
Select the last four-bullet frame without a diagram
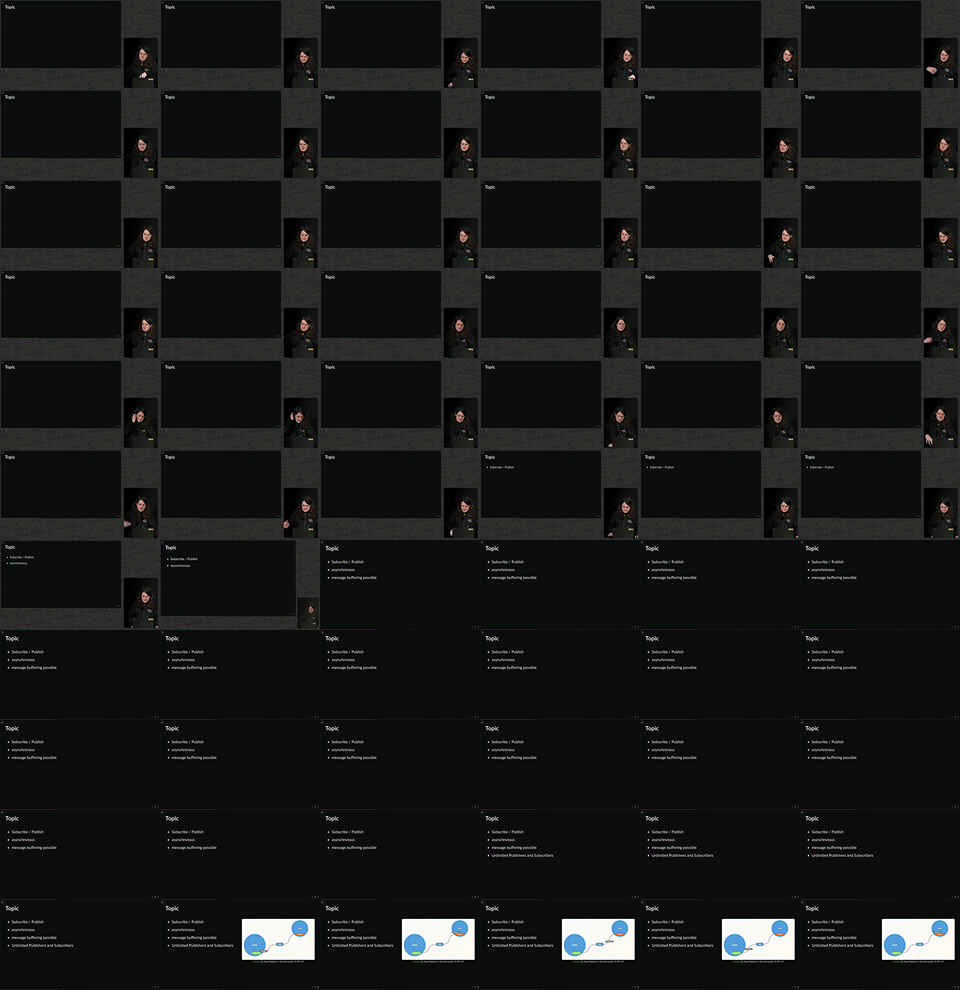[x=80, y=944]
